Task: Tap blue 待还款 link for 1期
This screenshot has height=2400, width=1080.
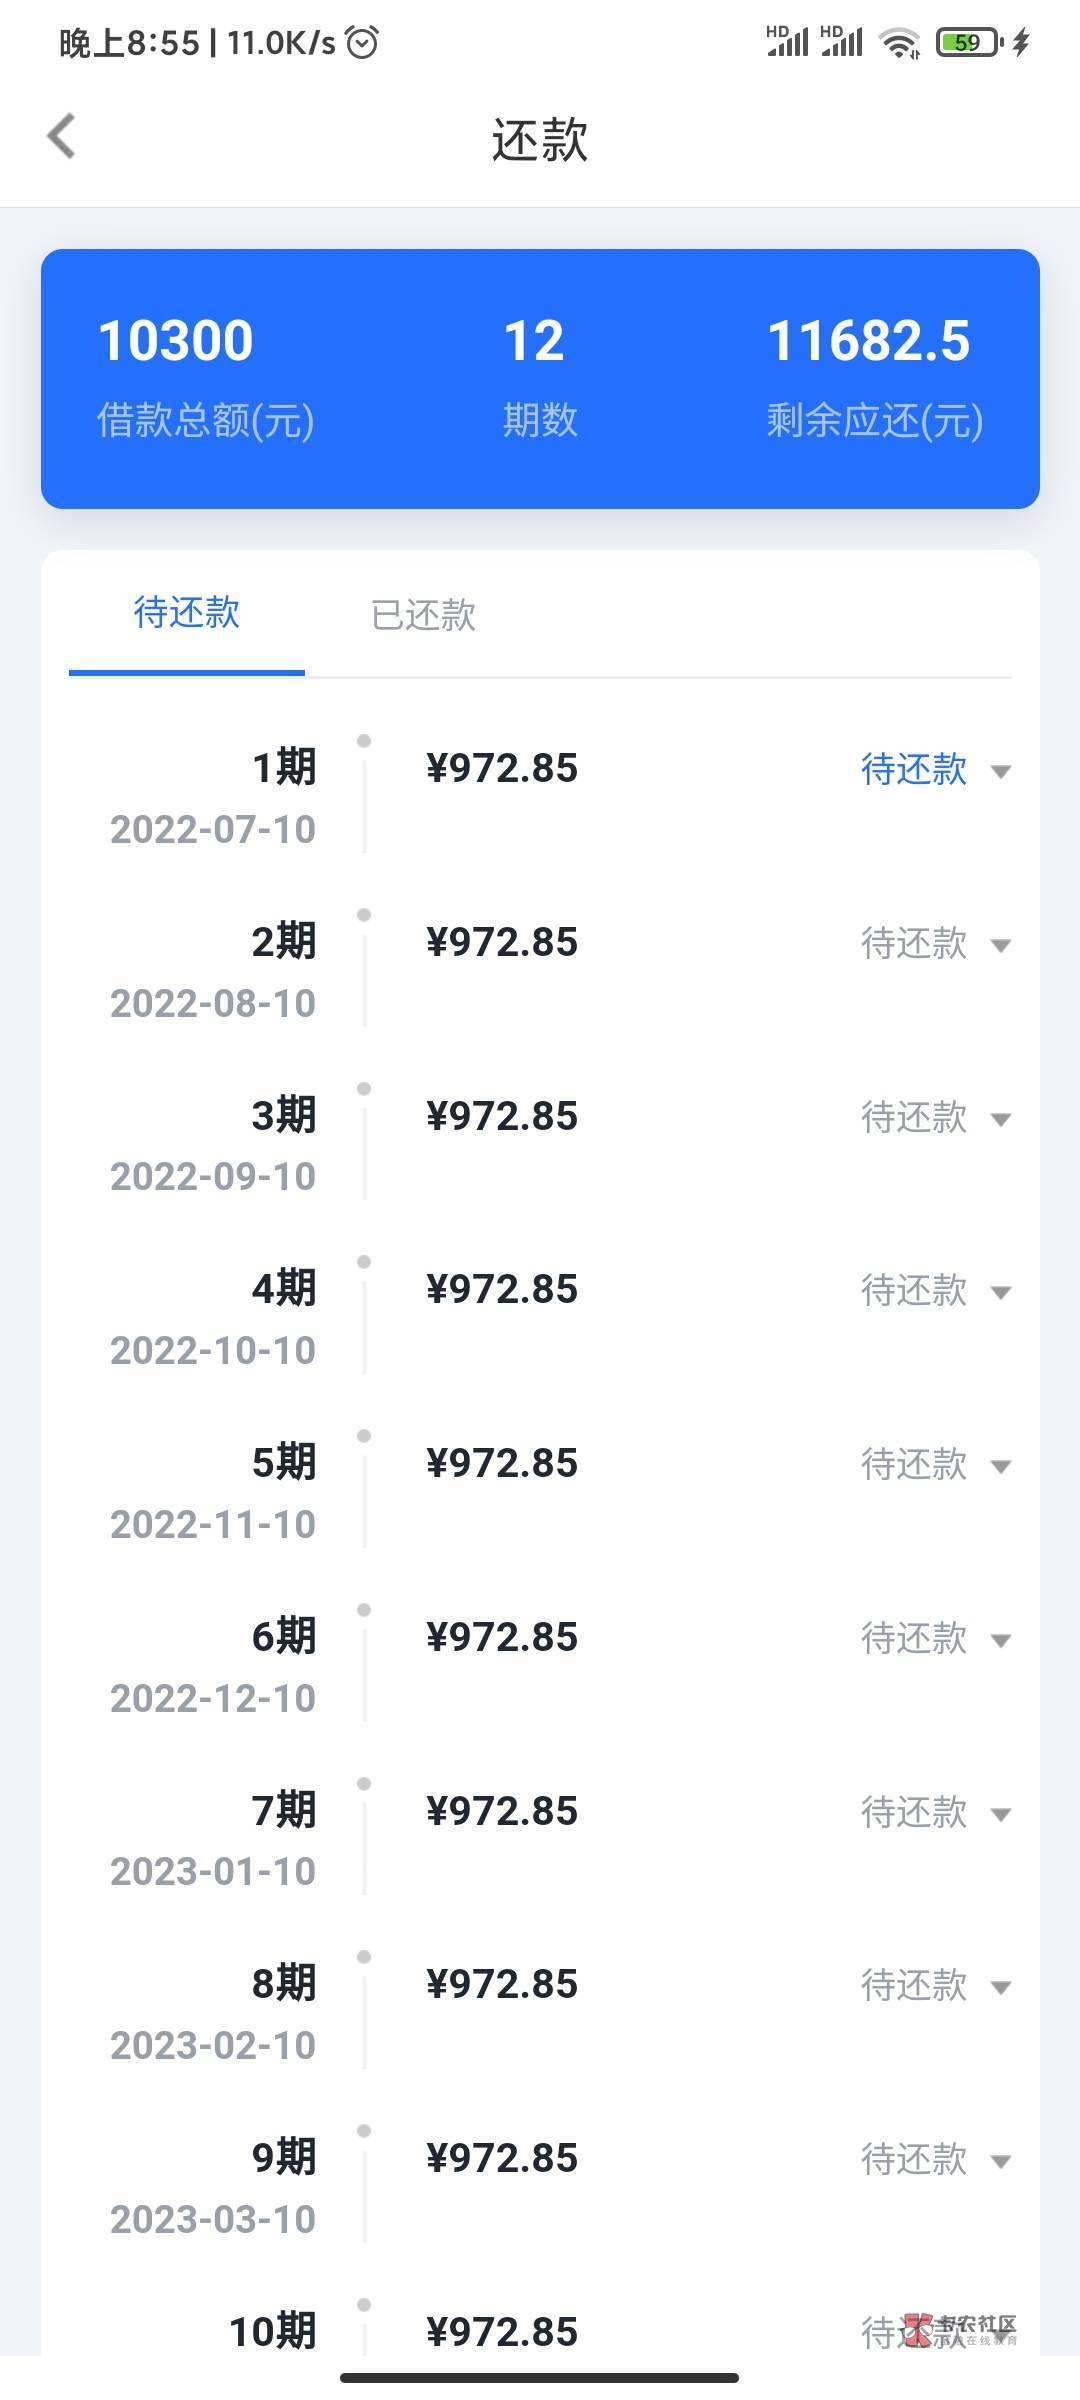Action: point(913,769)
